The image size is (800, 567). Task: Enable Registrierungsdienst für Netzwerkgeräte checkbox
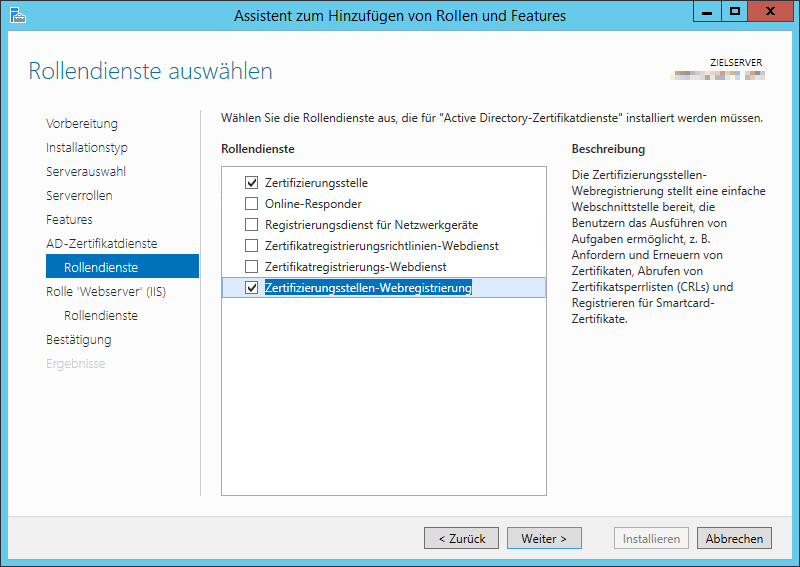[x=251, y=225]
